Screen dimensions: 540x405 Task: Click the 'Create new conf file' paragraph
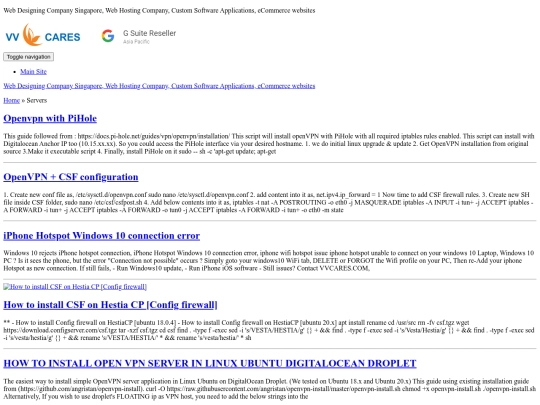pyautogui.click(x=269, y=202)
